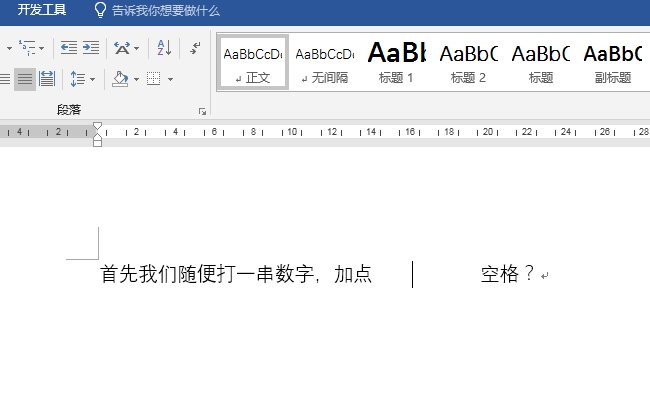
Task: Expand the bullet list dropdown arrow at the left edge
Action: click(9, 48)
